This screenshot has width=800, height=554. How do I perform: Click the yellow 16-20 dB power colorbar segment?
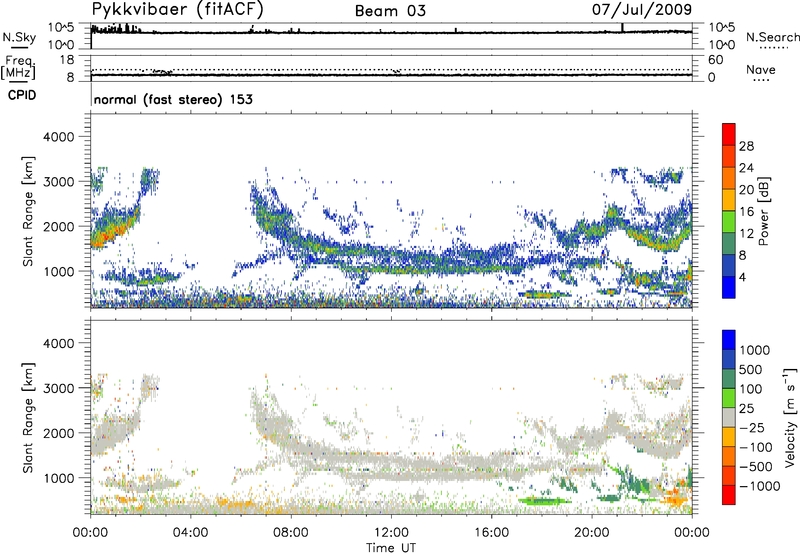(729, 200)
